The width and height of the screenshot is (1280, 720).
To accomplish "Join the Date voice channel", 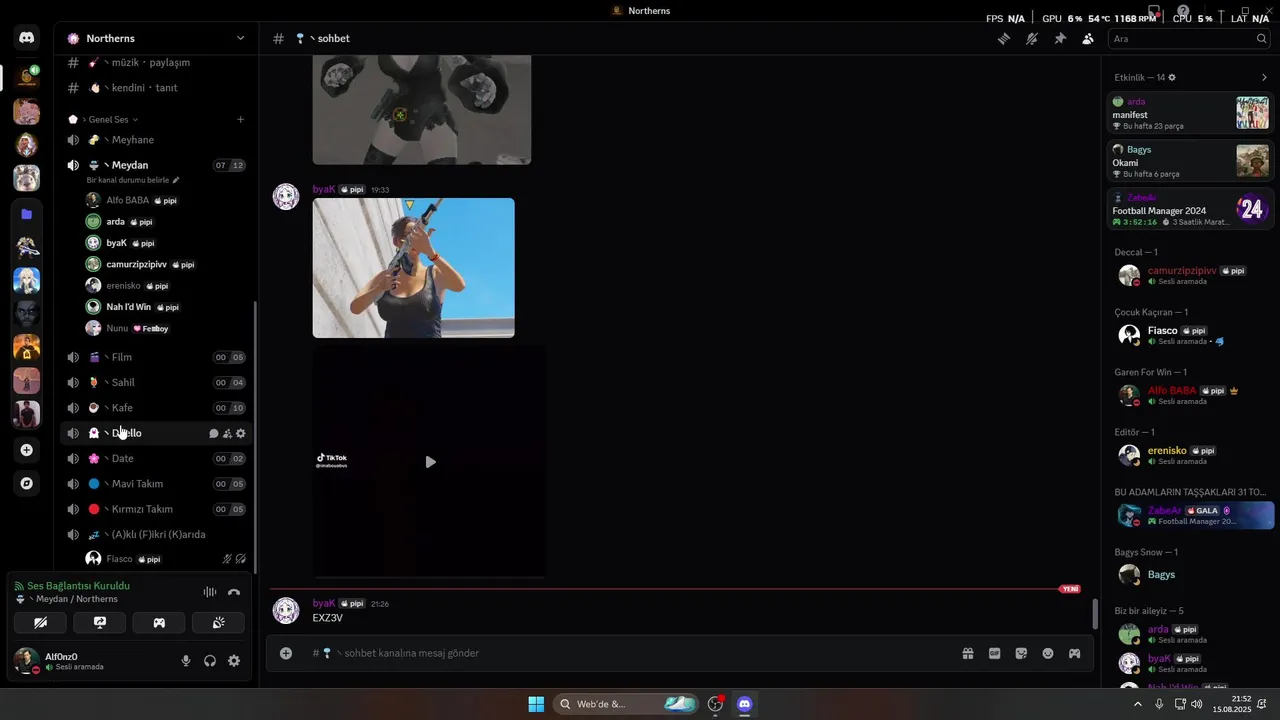I will pyautogui.click(x=156, y=458).
